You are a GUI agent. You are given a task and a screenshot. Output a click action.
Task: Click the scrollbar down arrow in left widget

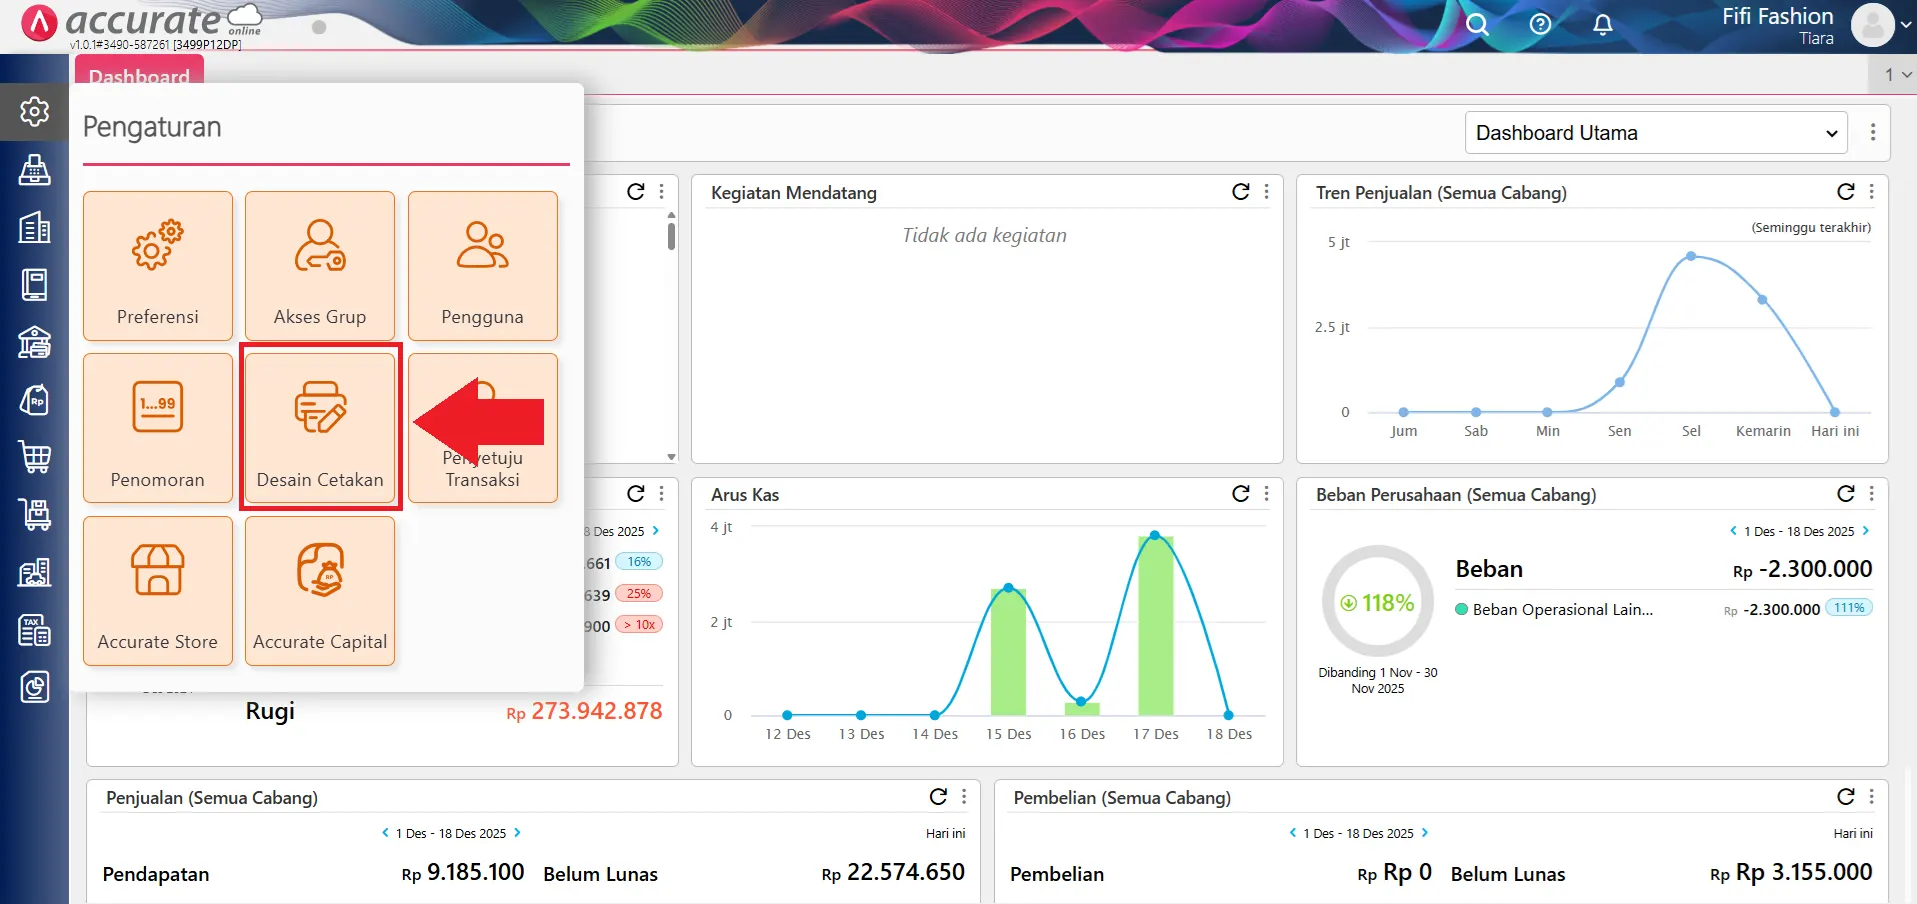pyautogui.click(x=671, y=457)
